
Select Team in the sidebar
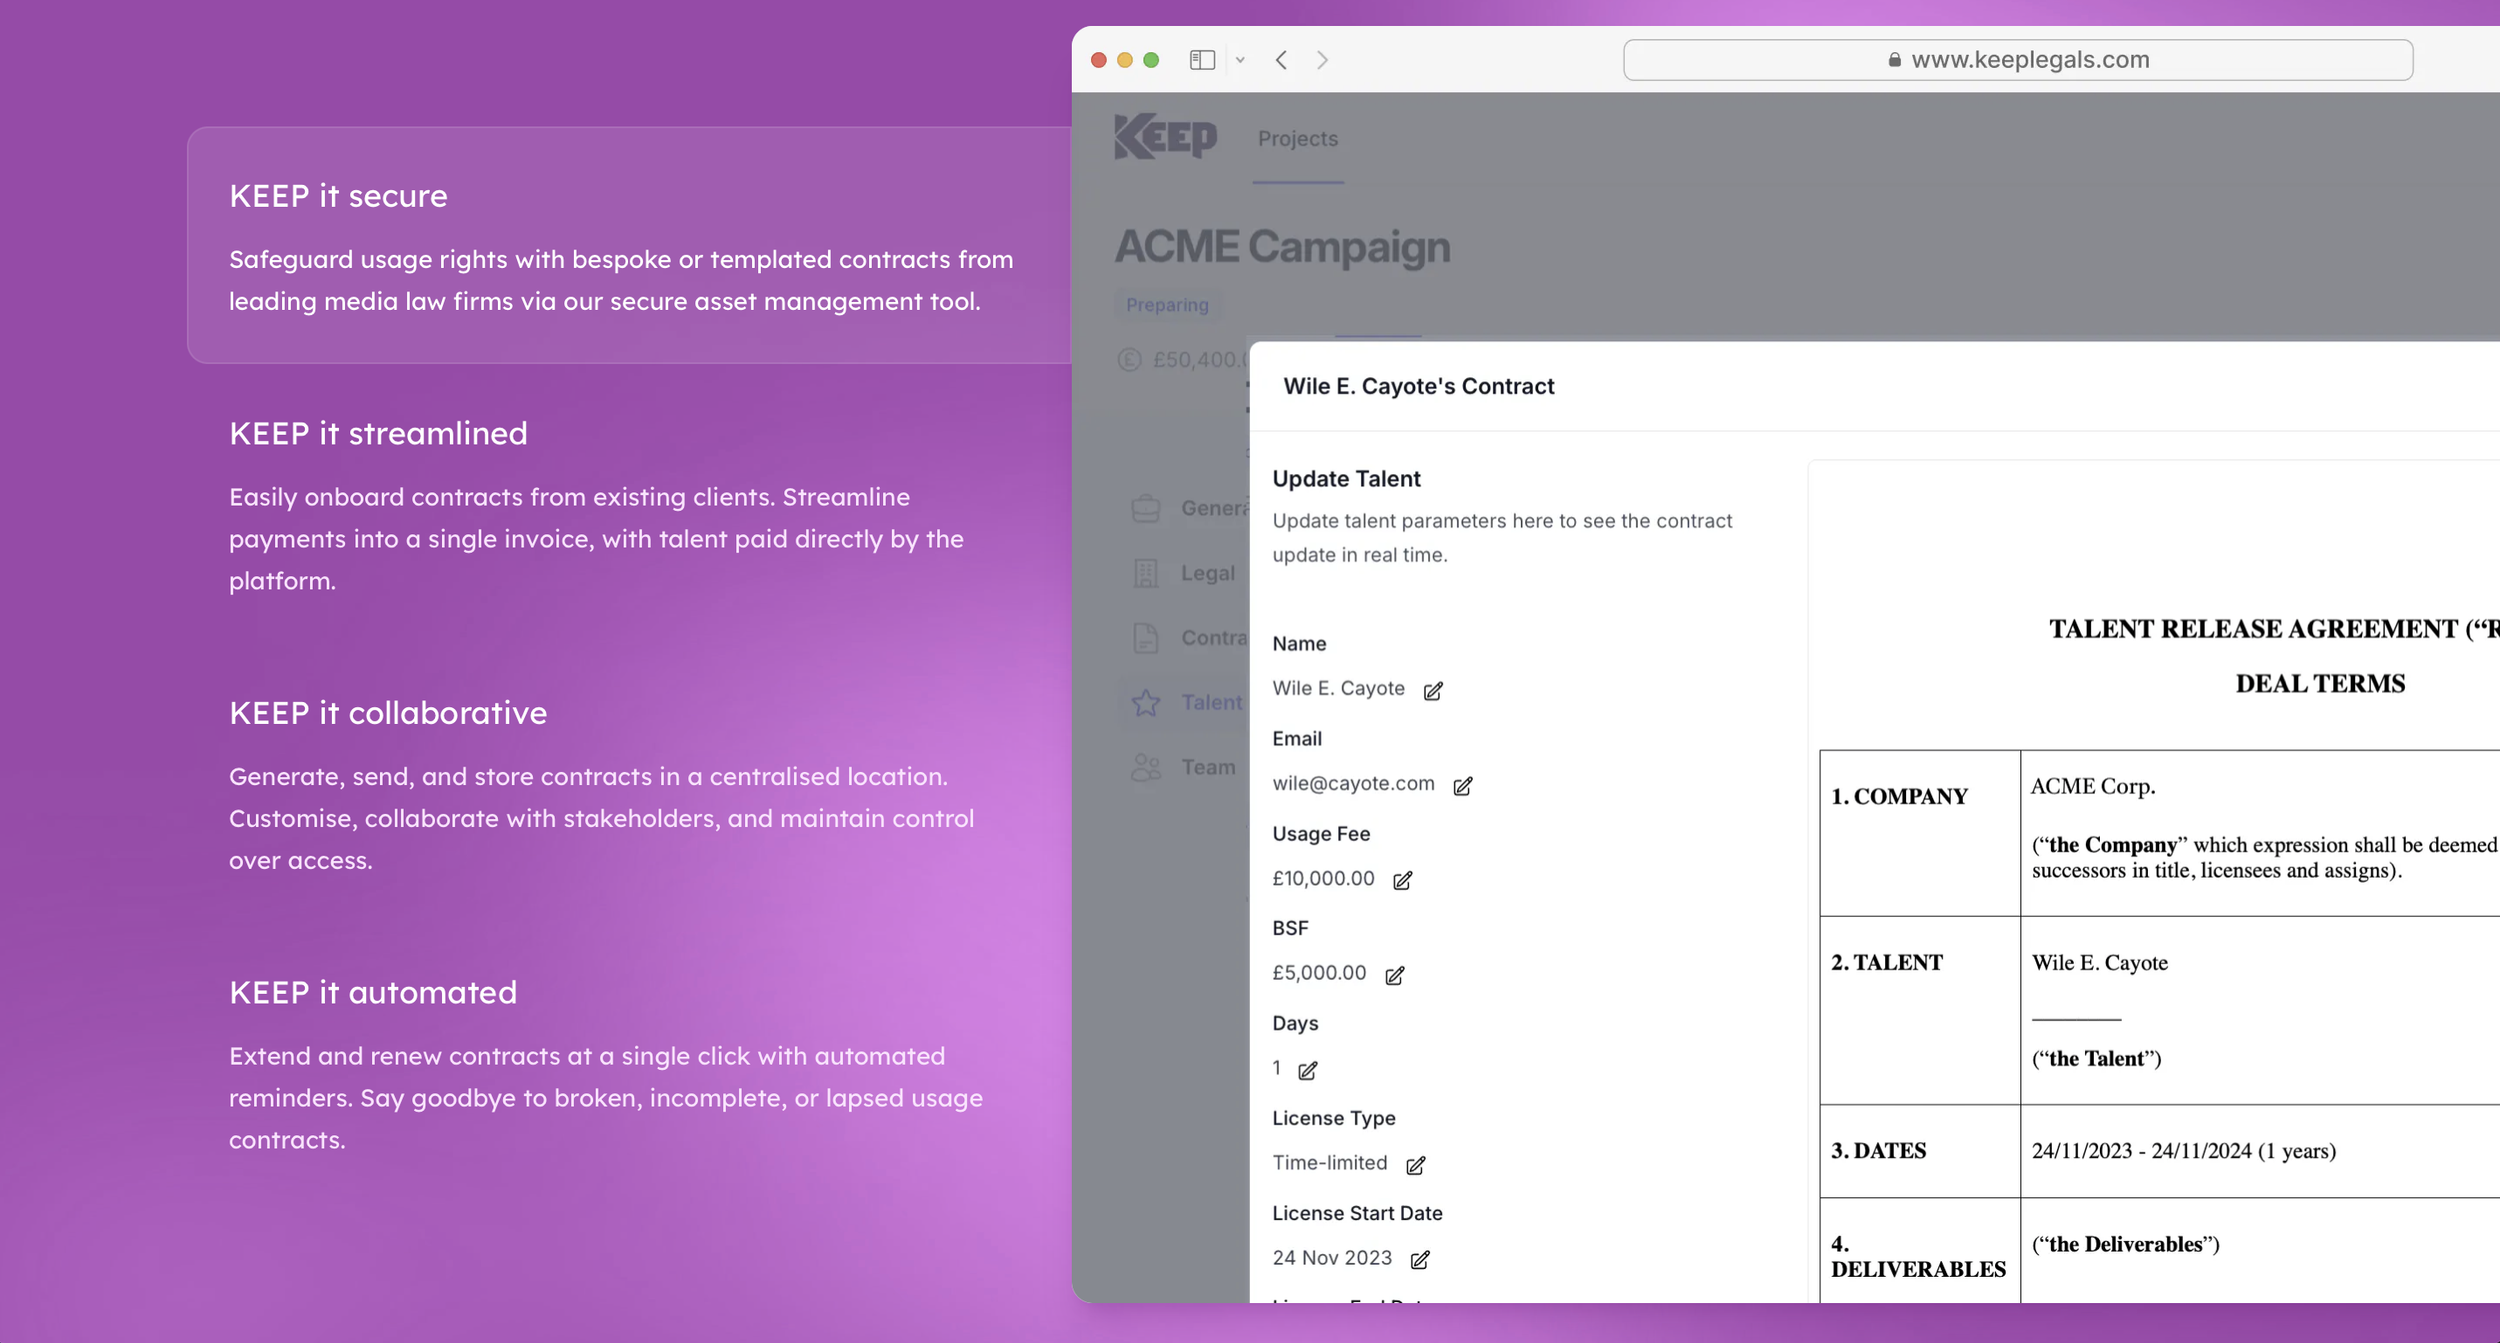[x=1207, y=767]
